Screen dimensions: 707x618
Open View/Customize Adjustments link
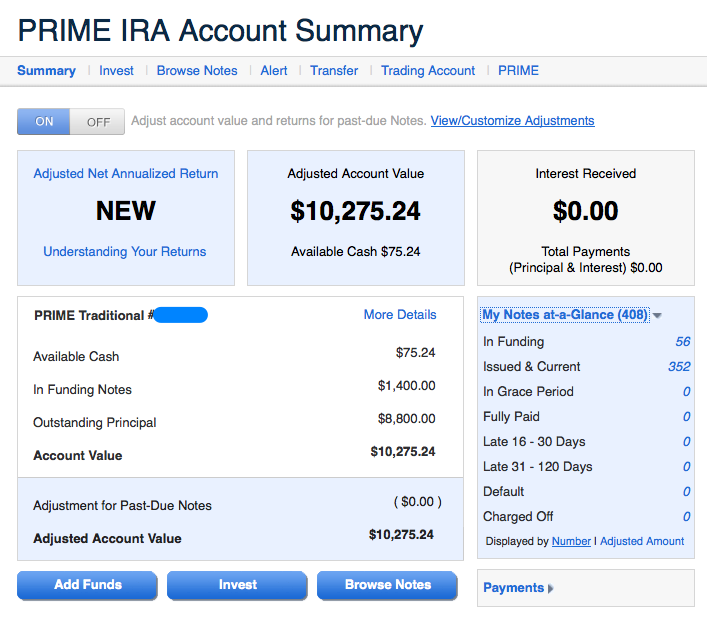point(512,121)
